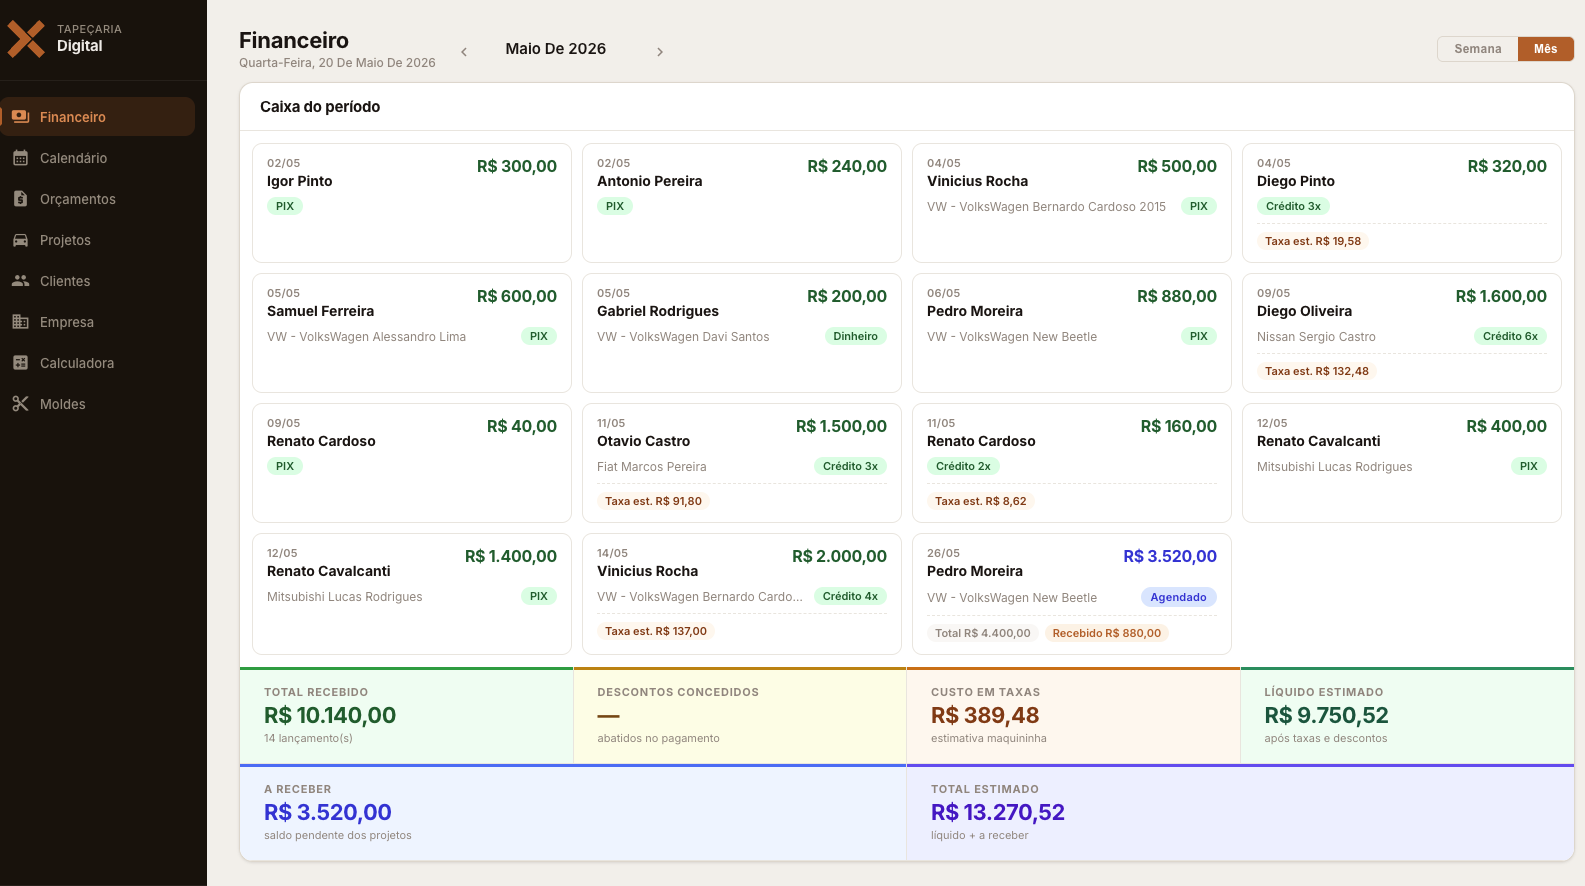
Task: Select Renato Cardoso R$ 40,00 amount
Action: [x=522, y=426]
